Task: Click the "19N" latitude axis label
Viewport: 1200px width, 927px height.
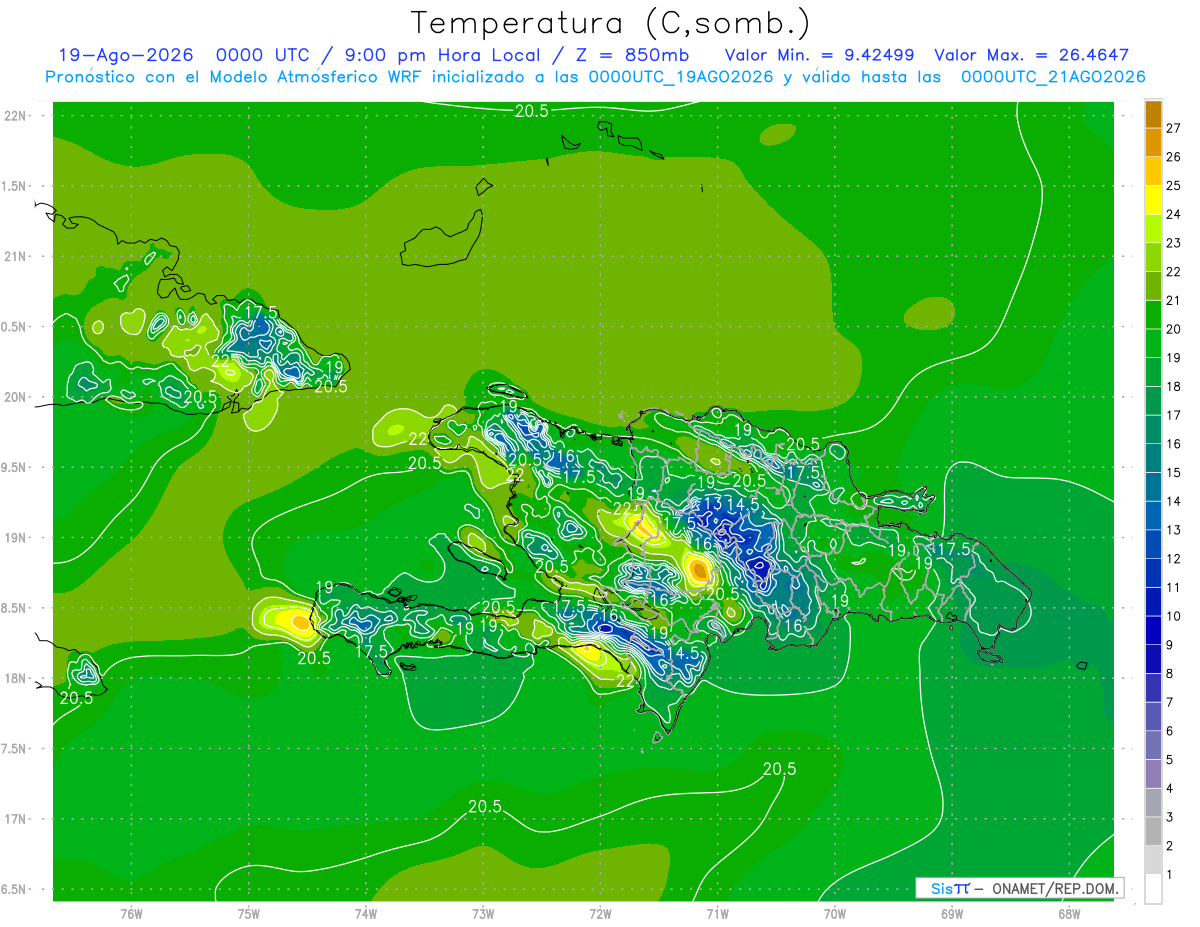Action: [15, 538]
